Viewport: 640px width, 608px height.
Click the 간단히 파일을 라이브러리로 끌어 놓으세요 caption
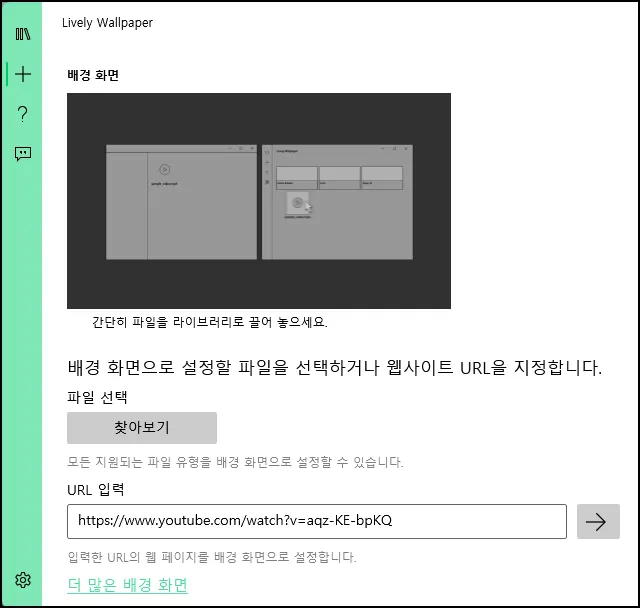(210, 322)
